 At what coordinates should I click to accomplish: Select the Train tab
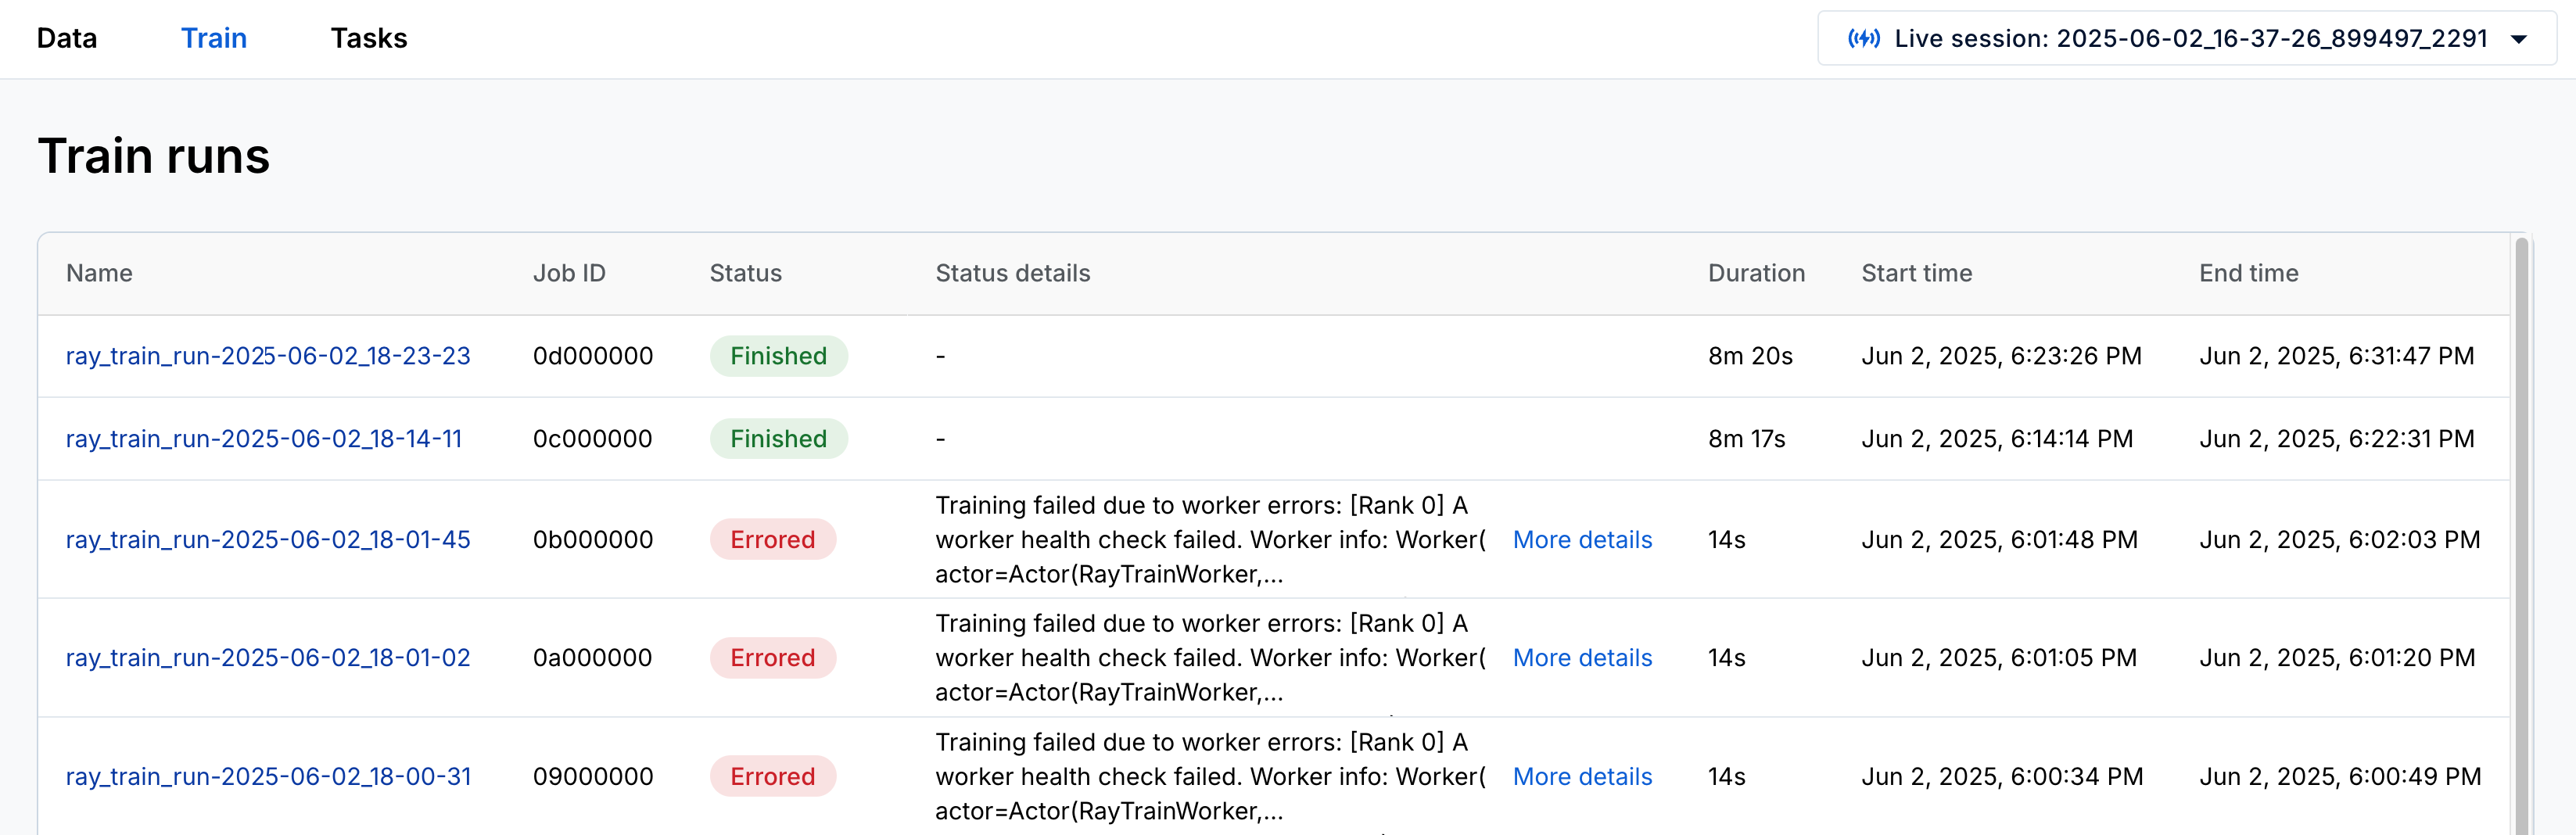click(214, 38)
